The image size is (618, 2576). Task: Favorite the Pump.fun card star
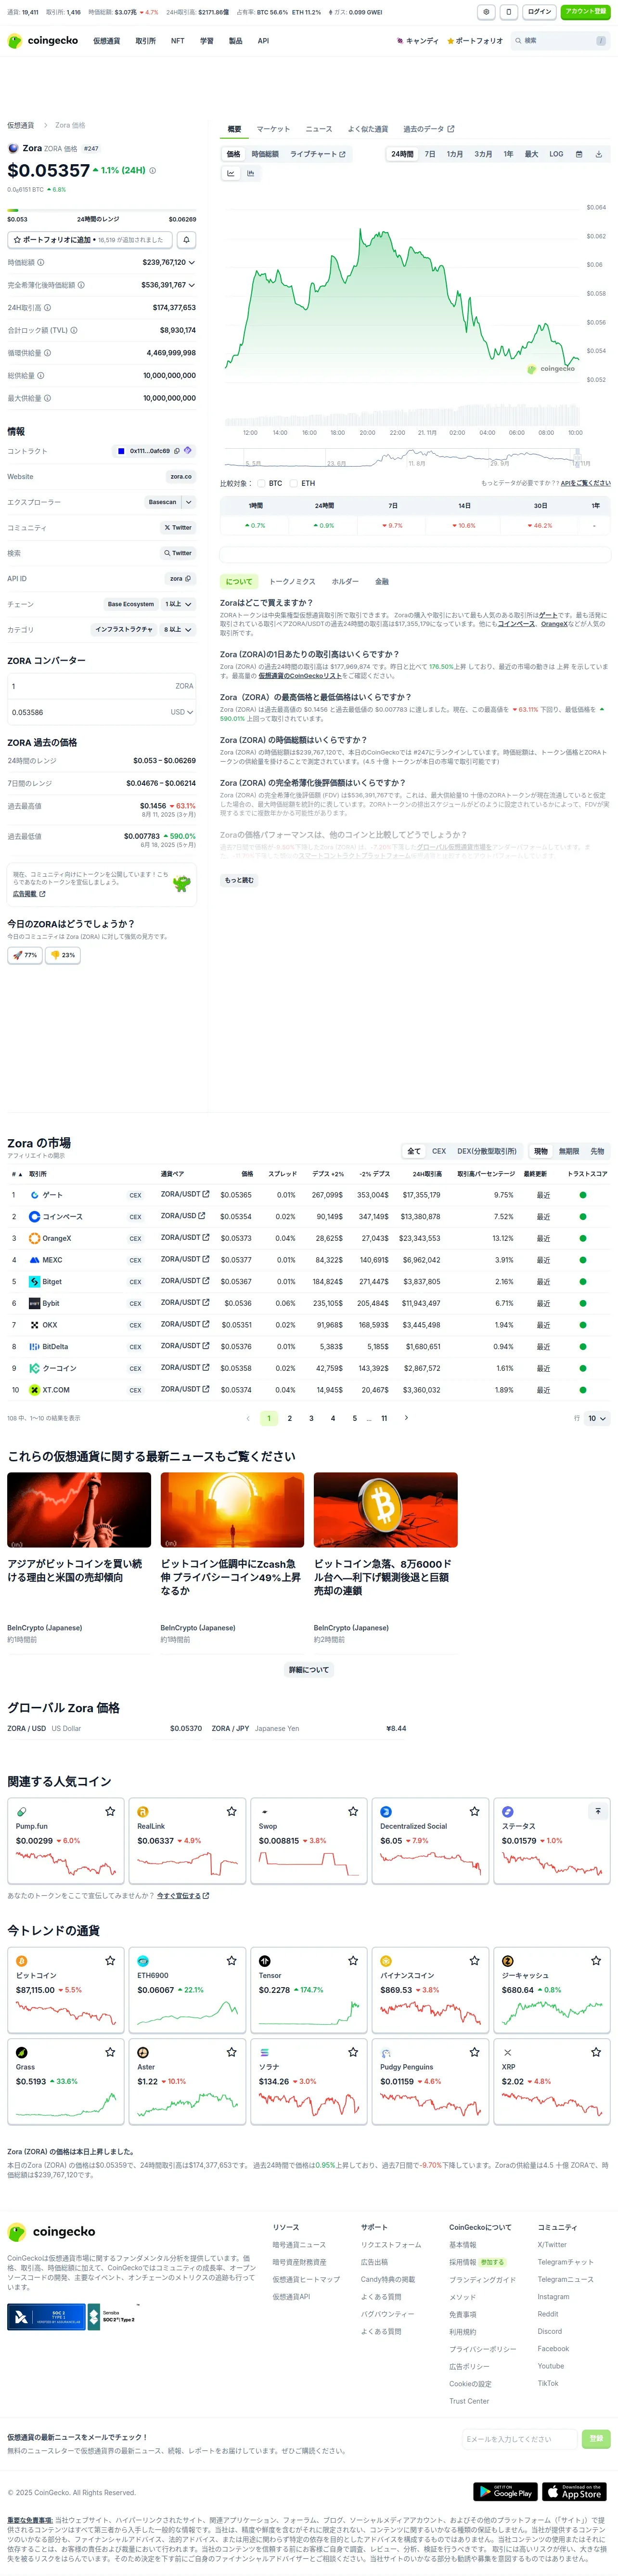point(110,1811)
